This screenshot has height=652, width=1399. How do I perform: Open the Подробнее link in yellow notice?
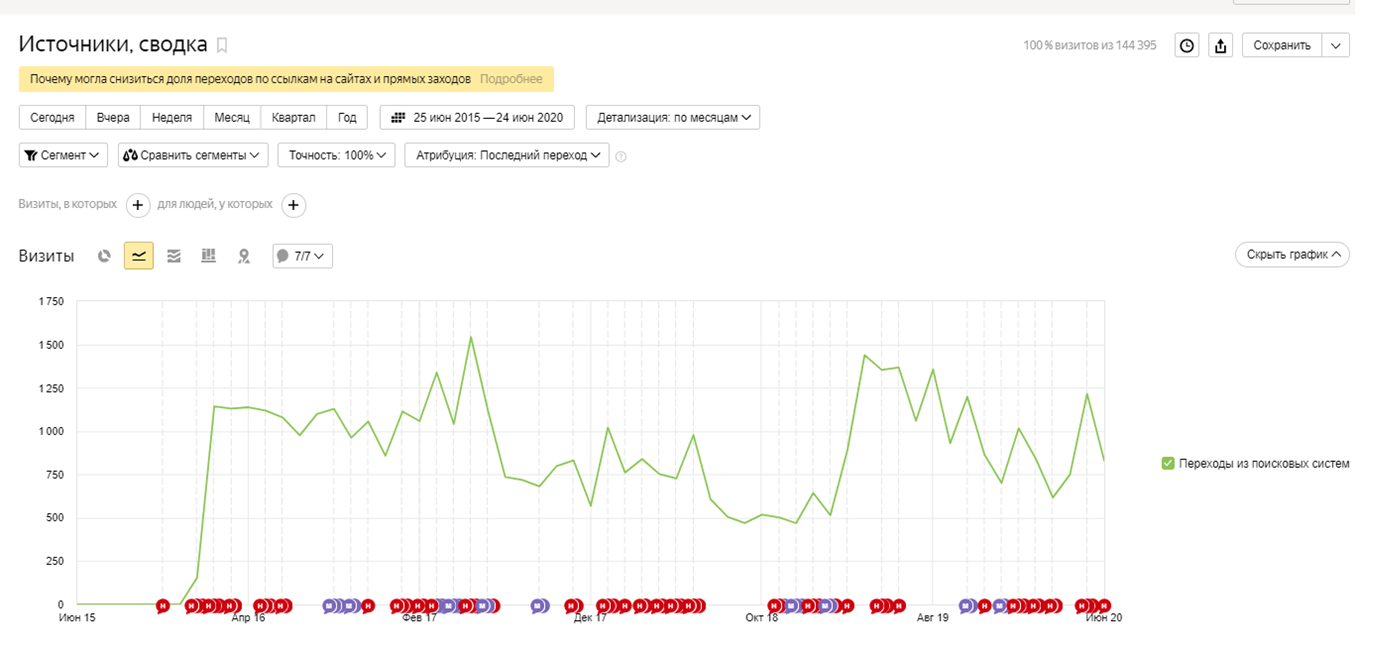point(511,79)
